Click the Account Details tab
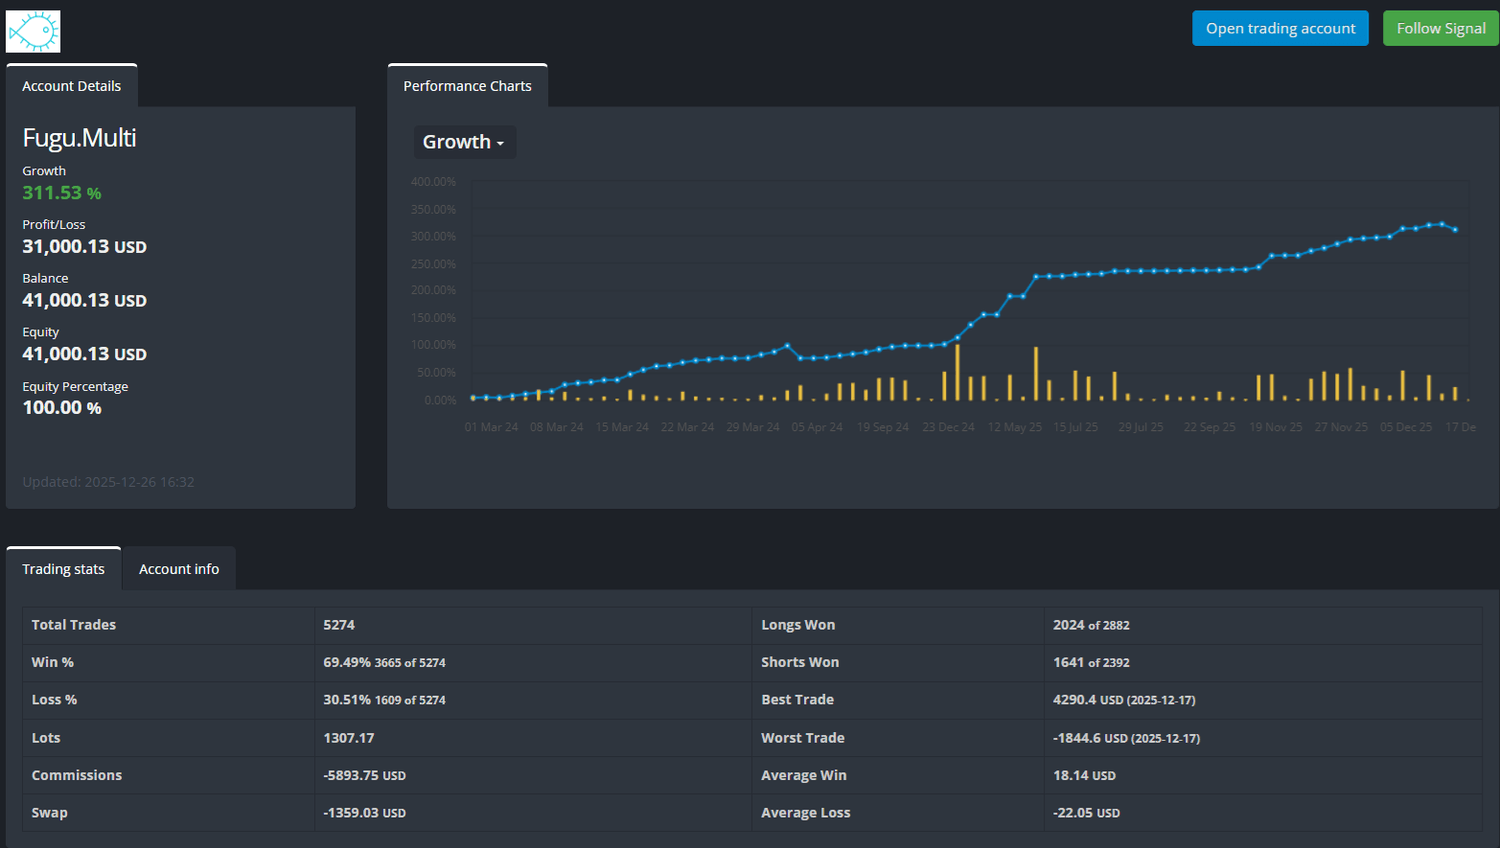Viewport: 1500px width, 848px height. [71, 85]
